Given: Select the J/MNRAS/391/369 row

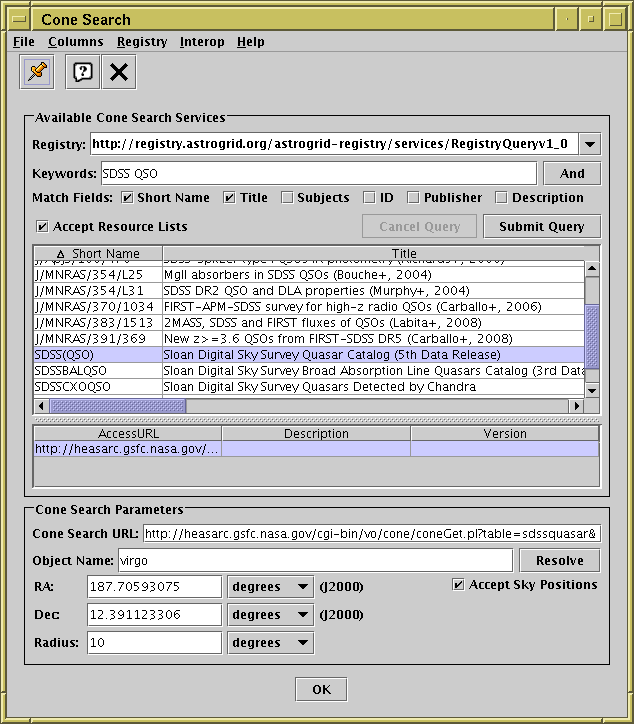Looking at the screenshot, I should tap(309, 339).
